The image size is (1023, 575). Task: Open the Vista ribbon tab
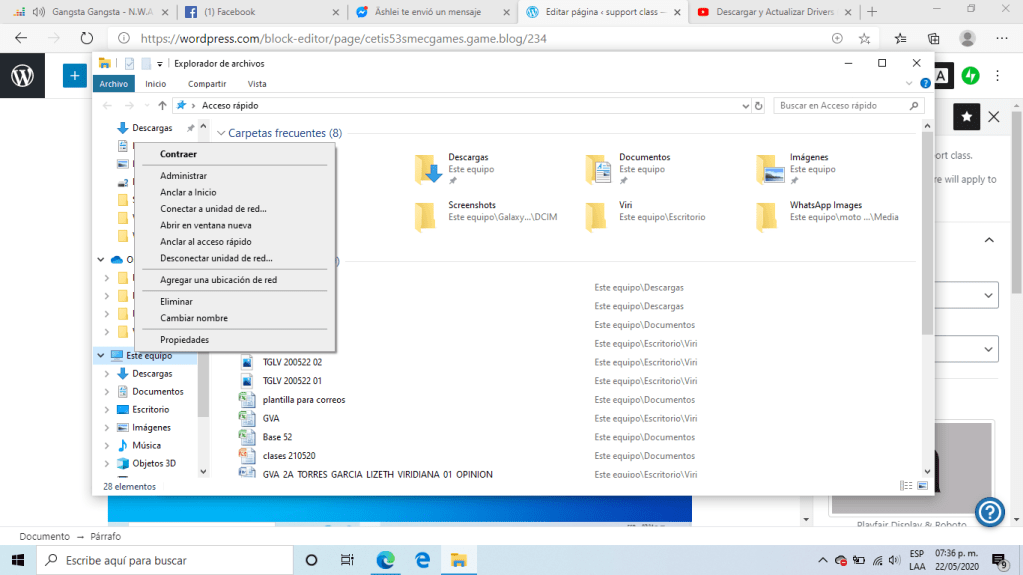click(257, 84)
